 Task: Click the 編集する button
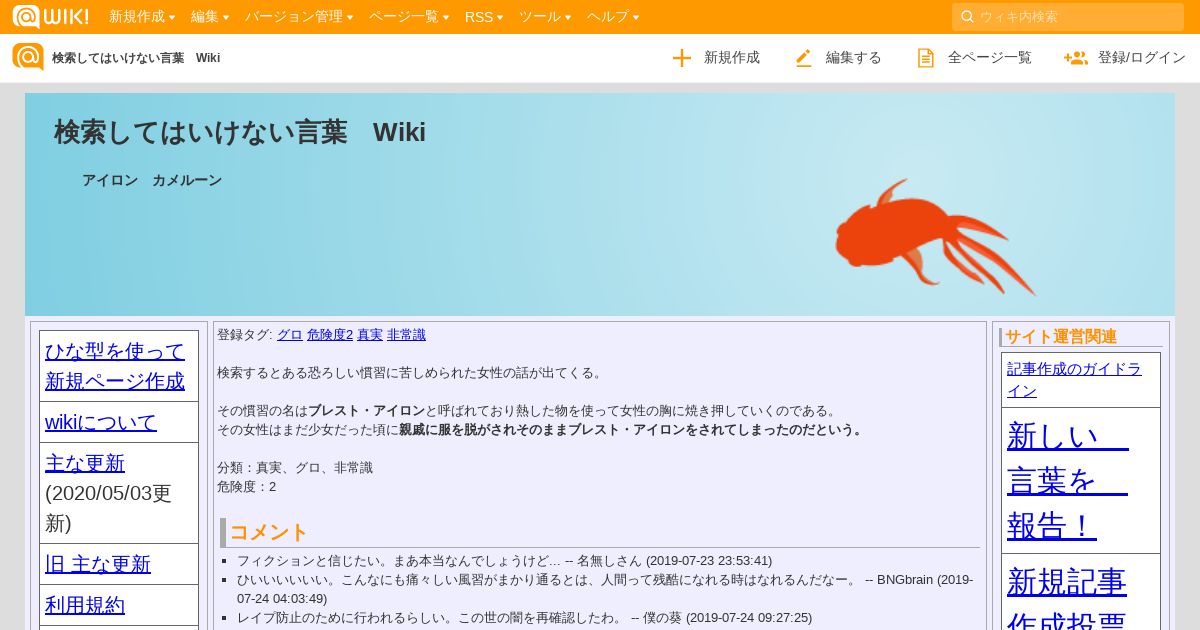tap(838, 58)
